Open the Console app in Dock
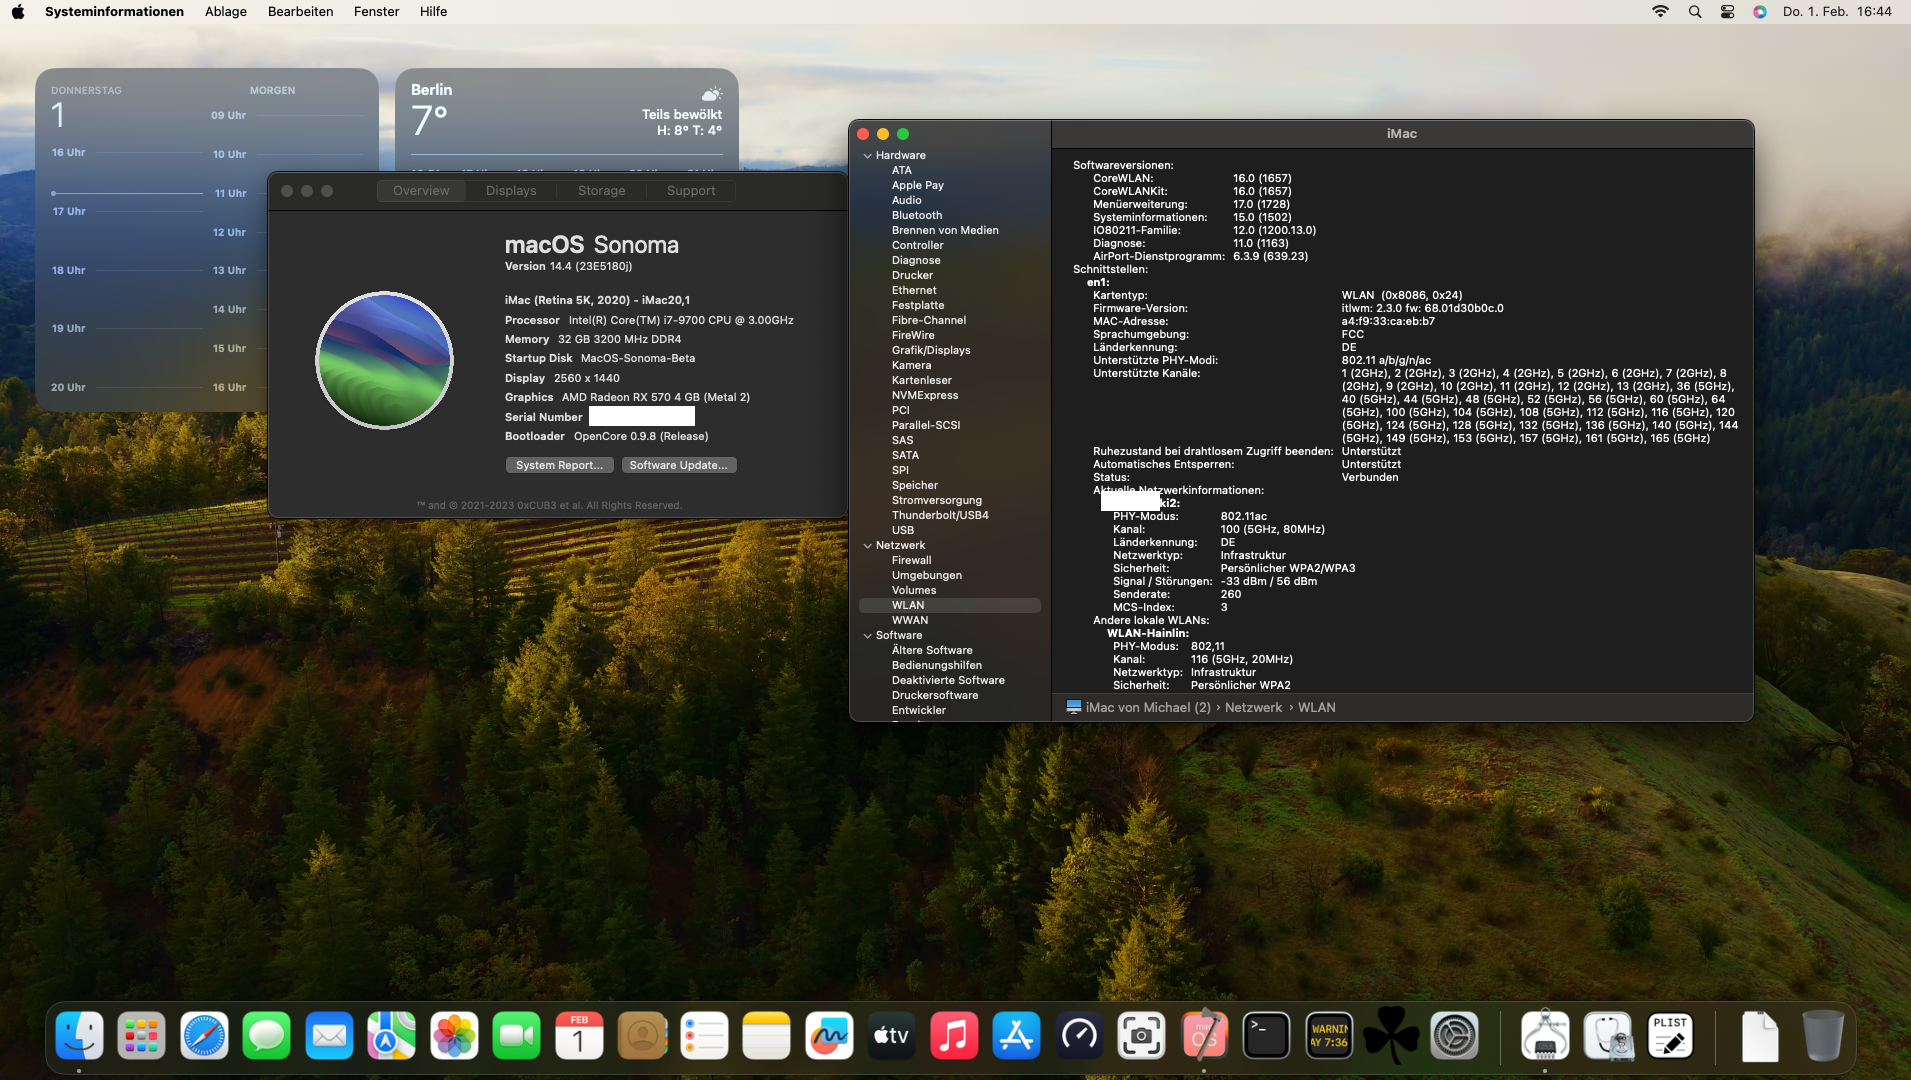The image size is (1911, 1080). click(x=1329, y=1037)
